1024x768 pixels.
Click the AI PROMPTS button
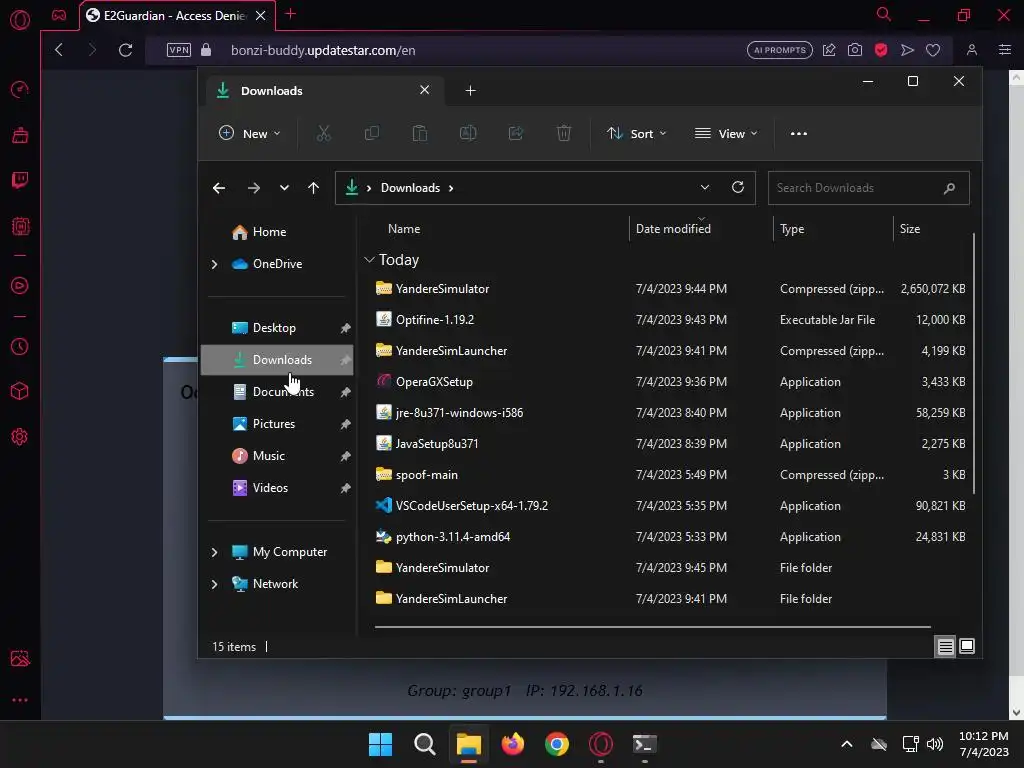pos(780,50)
